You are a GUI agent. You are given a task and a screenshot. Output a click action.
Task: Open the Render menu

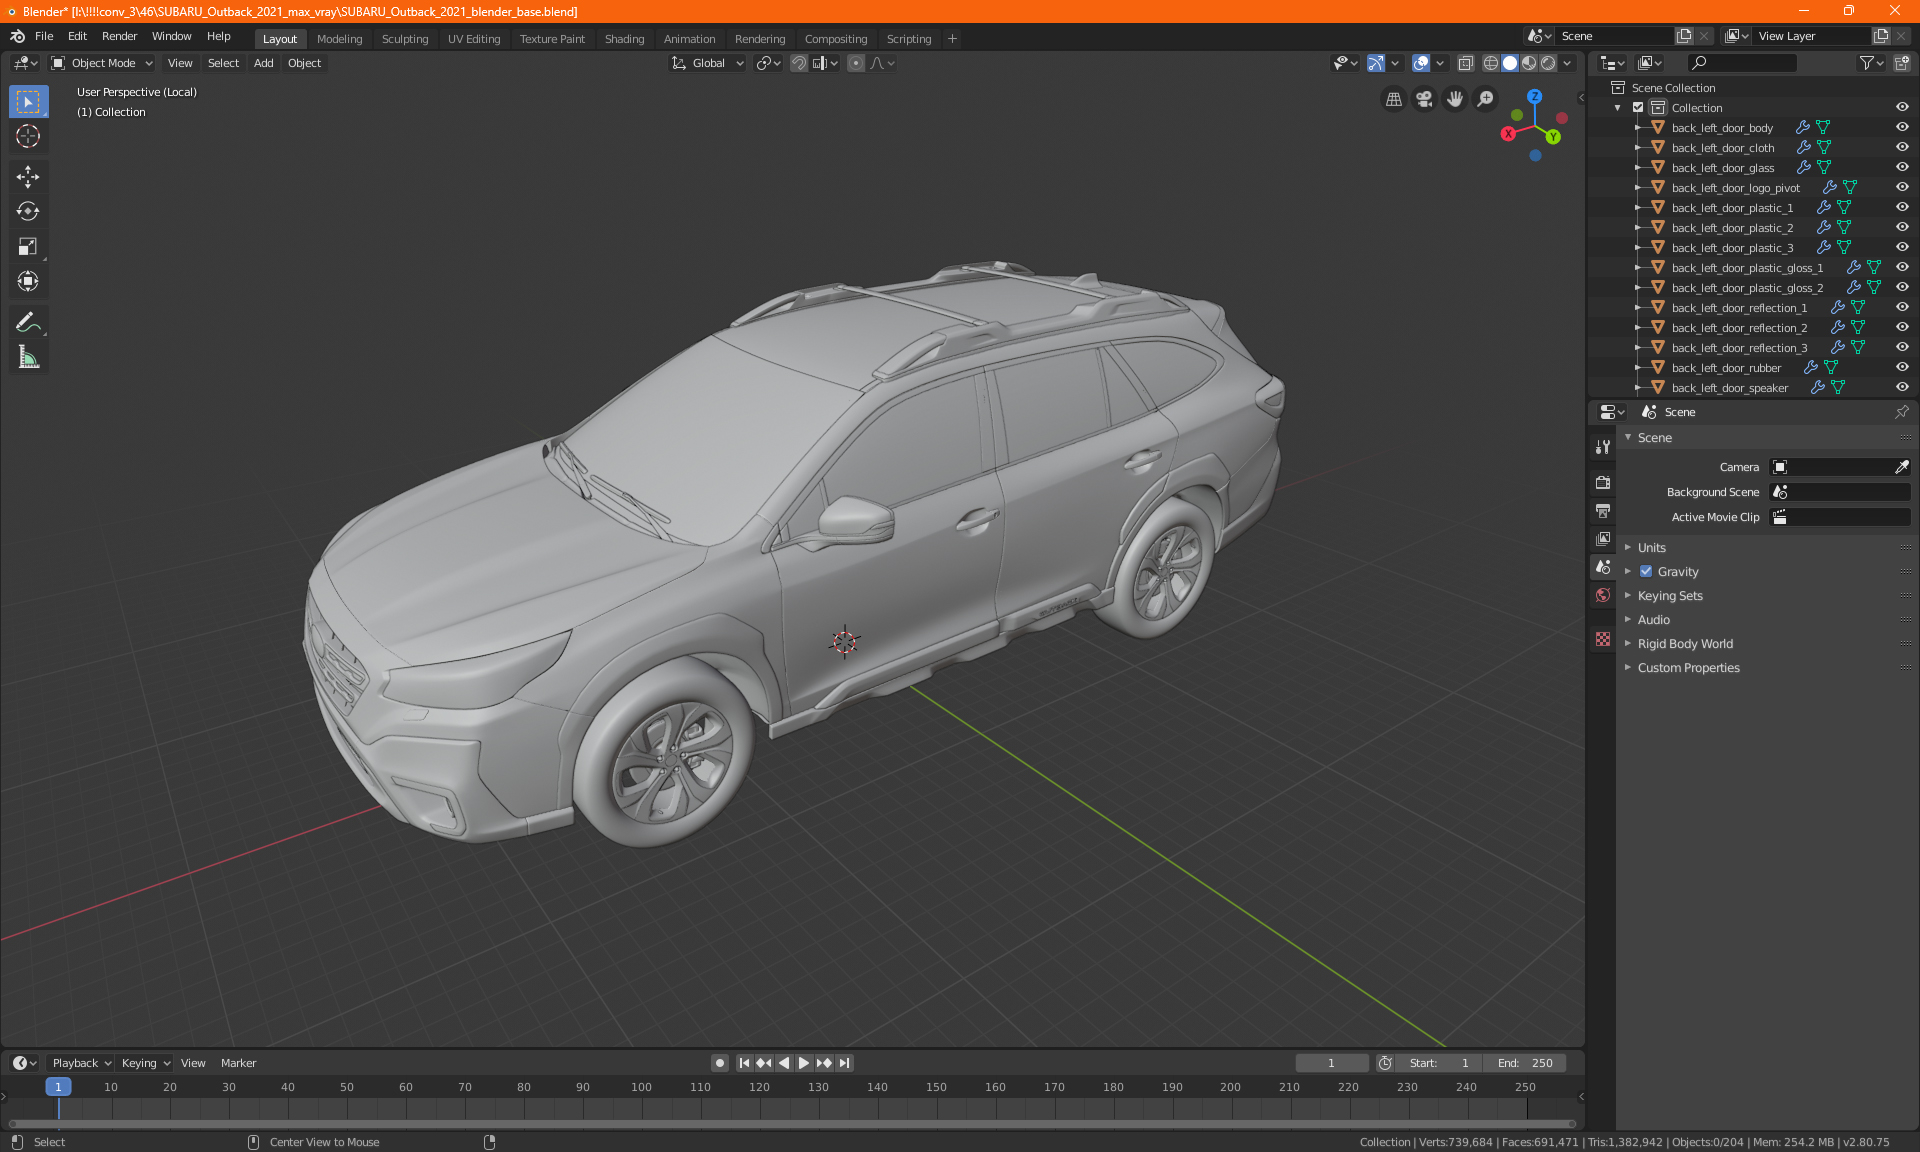(119, 36)
